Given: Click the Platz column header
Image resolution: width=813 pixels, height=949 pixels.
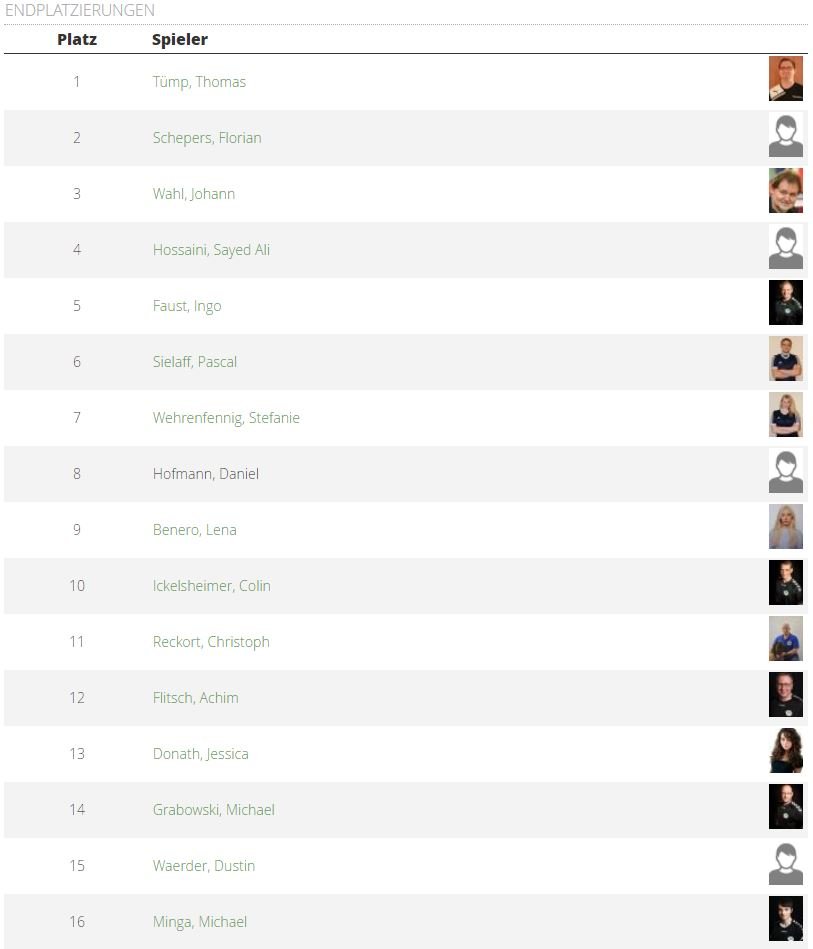Looking at the screenshot, I should click(x=77, y=40).
